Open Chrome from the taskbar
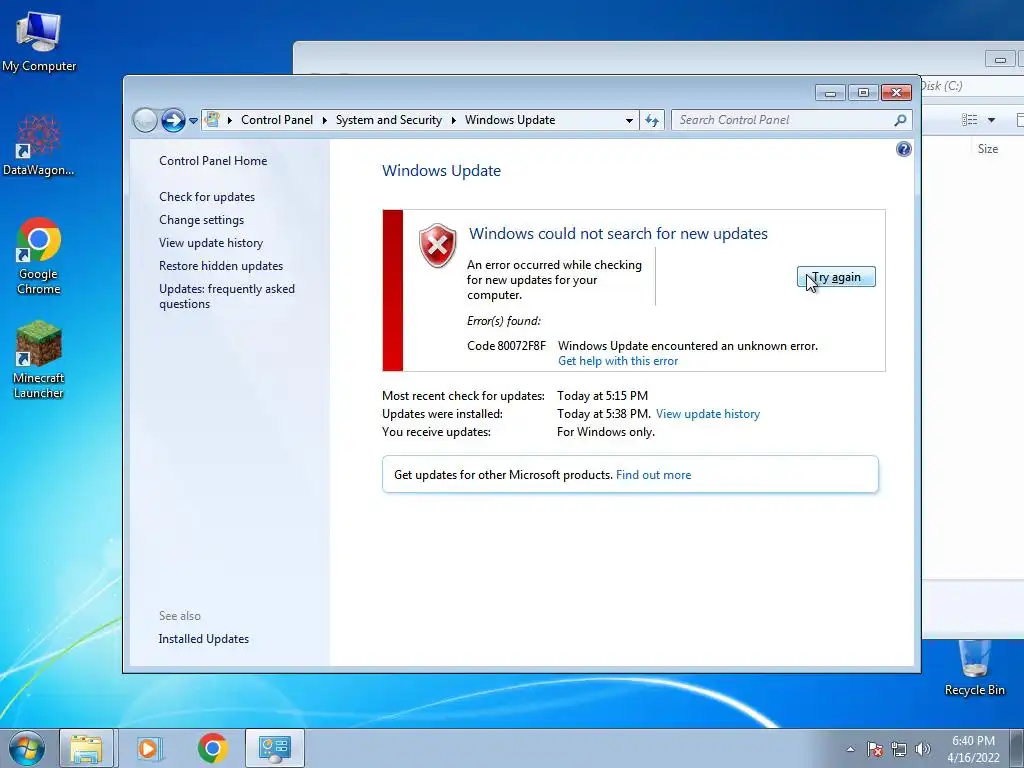The width and height of the screenshot is (1024, 768). [x=212, y=748]
